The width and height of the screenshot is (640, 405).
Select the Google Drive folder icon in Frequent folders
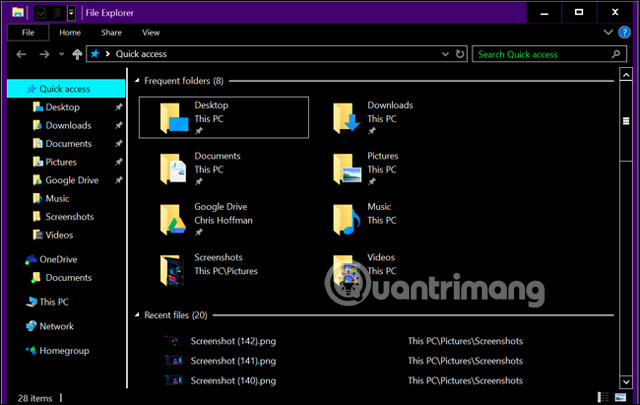click(x=173, y=220)
